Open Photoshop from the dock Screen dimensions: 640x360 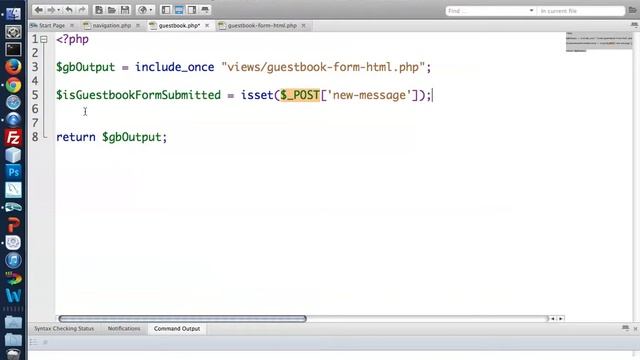pos(13,172)
